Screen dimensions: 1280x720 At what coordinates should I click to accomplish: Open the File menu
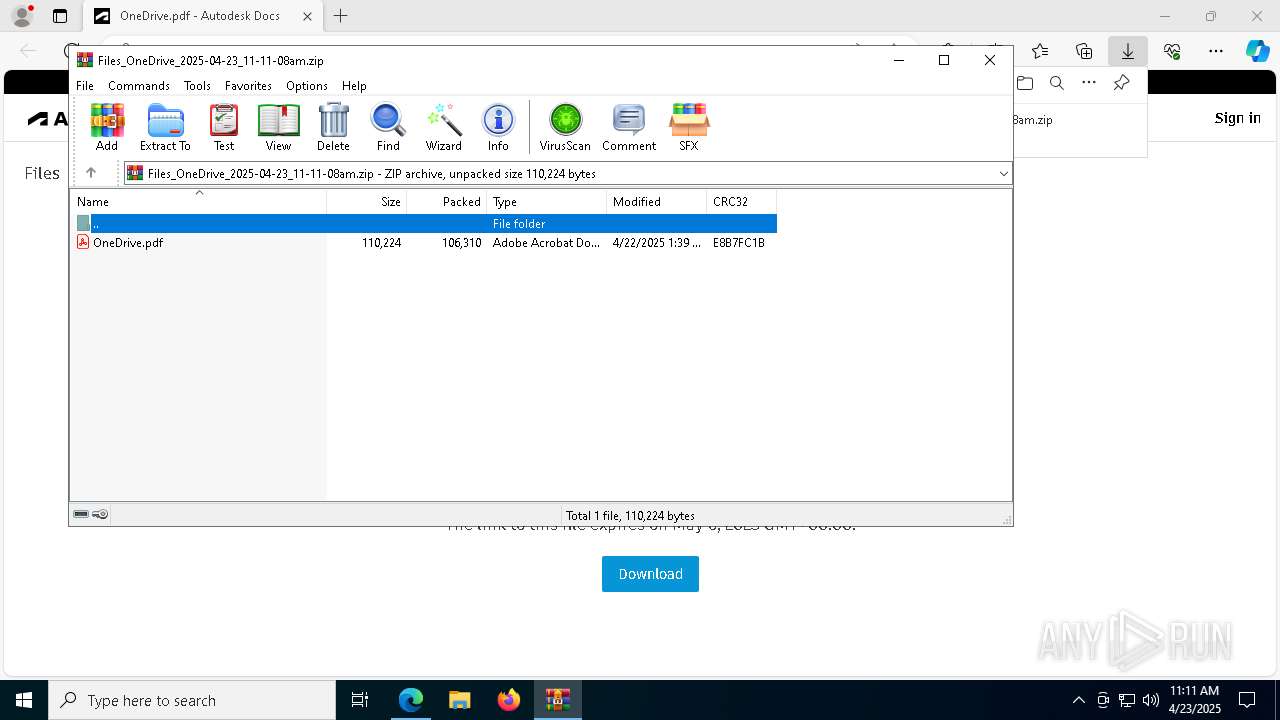[85, 86]
